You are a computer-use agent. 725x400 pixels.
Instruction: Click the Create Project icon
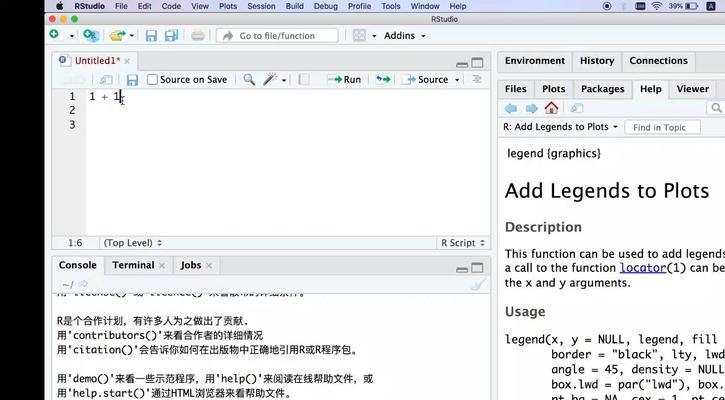pyautogui.click(x=91, y=35)
